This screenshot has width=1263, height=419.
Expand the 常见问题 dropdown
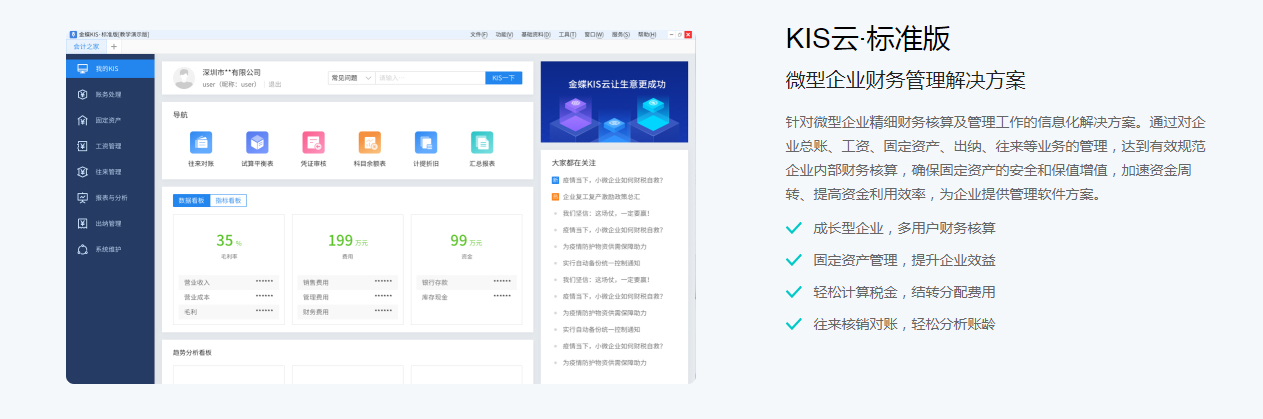click(x=351, y=77)
